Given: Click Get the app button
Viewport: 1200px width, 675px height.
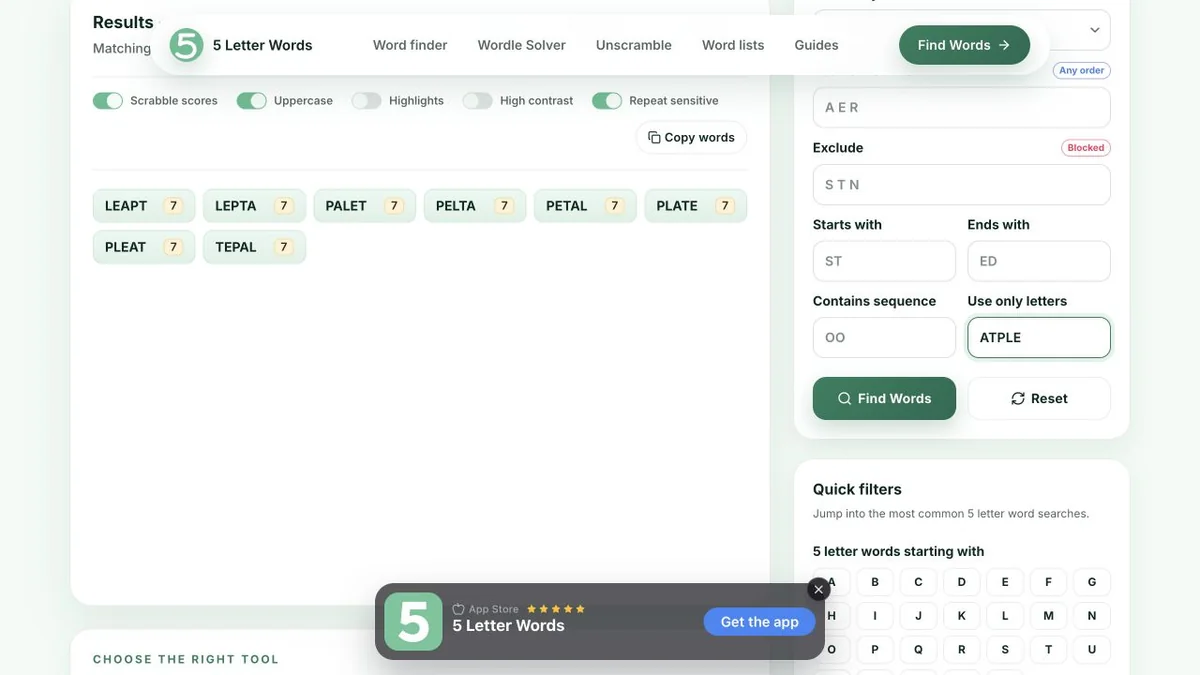Looking at the screenshot, I should [760, 622].
